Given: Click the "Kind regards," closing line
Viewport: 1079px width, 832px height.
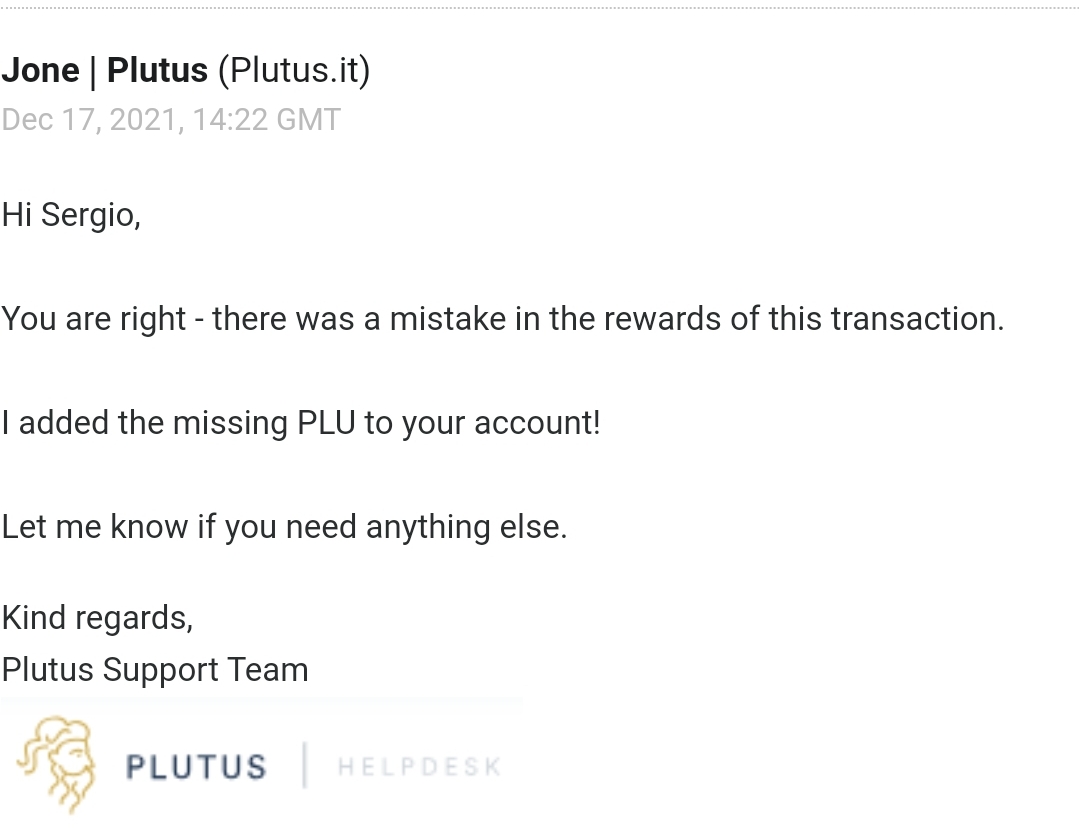Looking at the screenshot, I should tap(97, 618).
